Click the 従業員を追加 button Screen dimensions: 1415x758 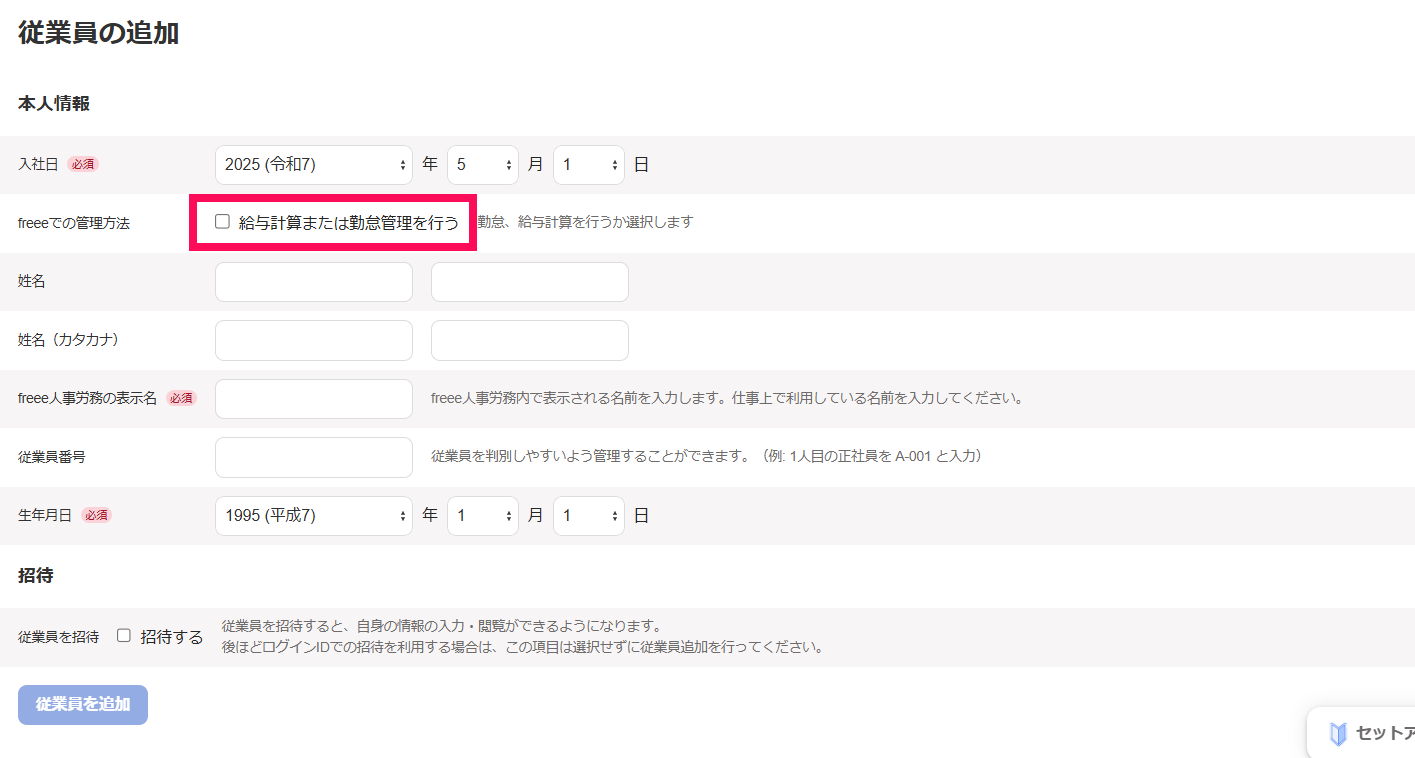point(83,705)
